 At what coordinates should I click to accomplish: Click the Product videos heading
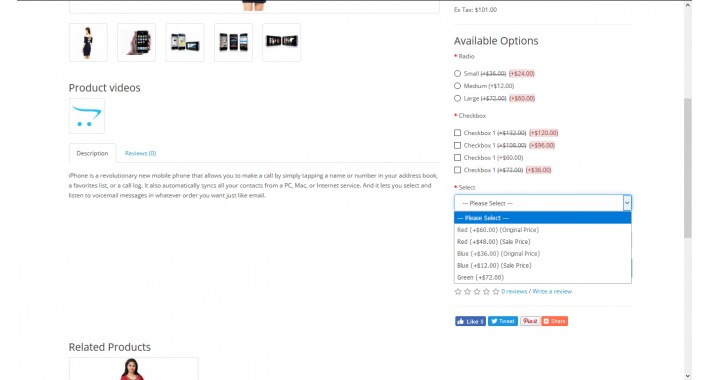coord(105,88)
